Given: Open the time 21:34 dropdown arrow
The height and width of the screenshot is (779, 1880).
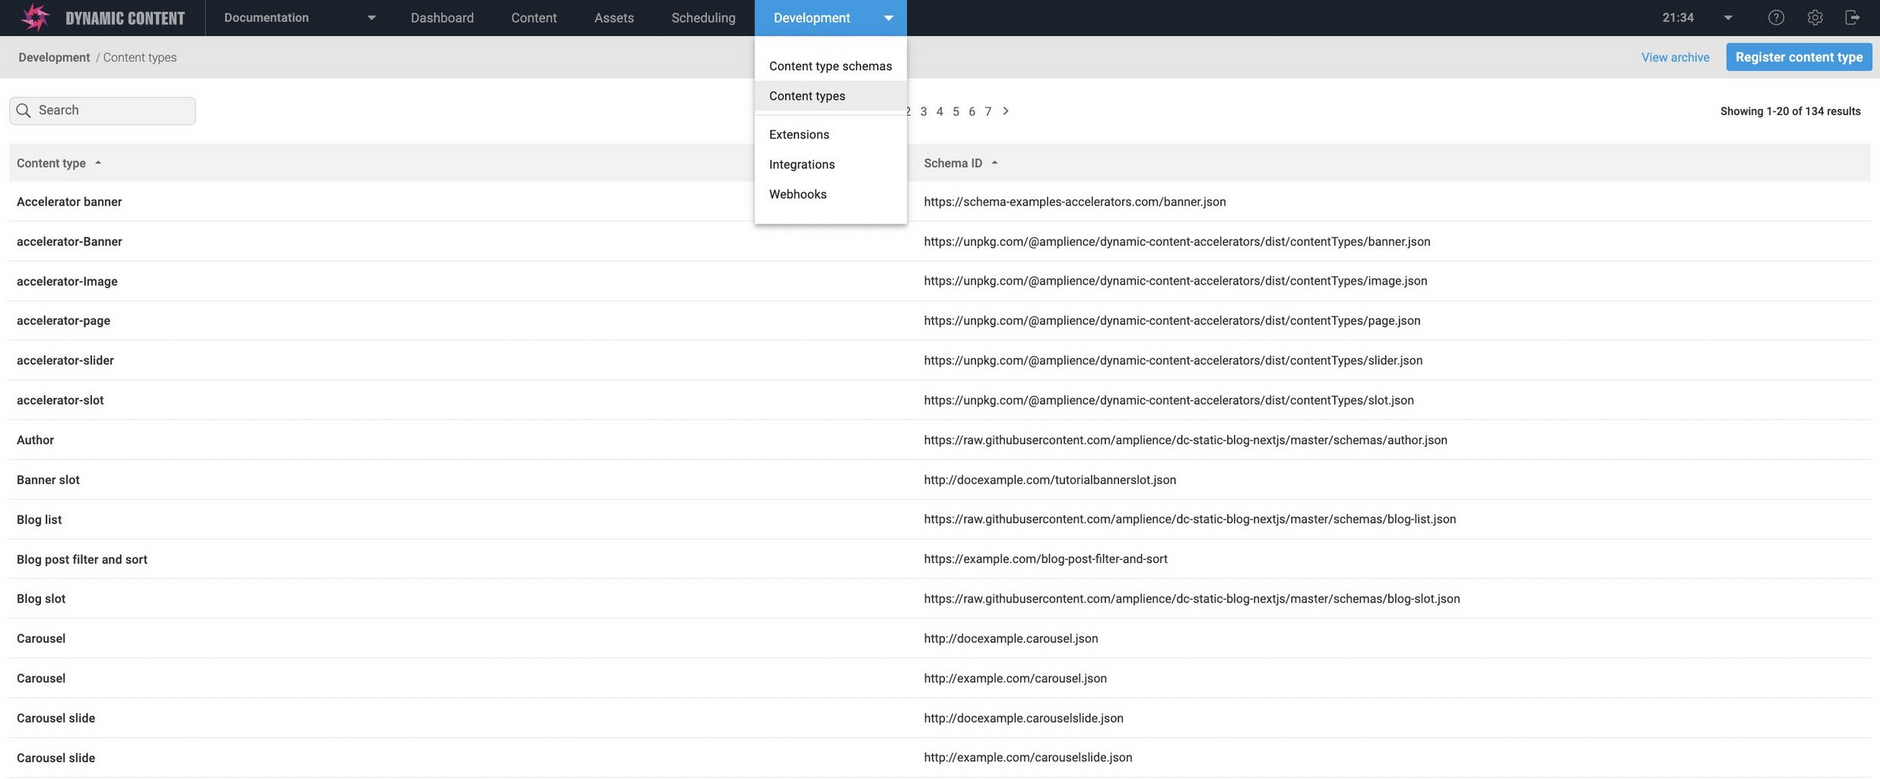Looking at the screenshot, I should [1728, 18].
